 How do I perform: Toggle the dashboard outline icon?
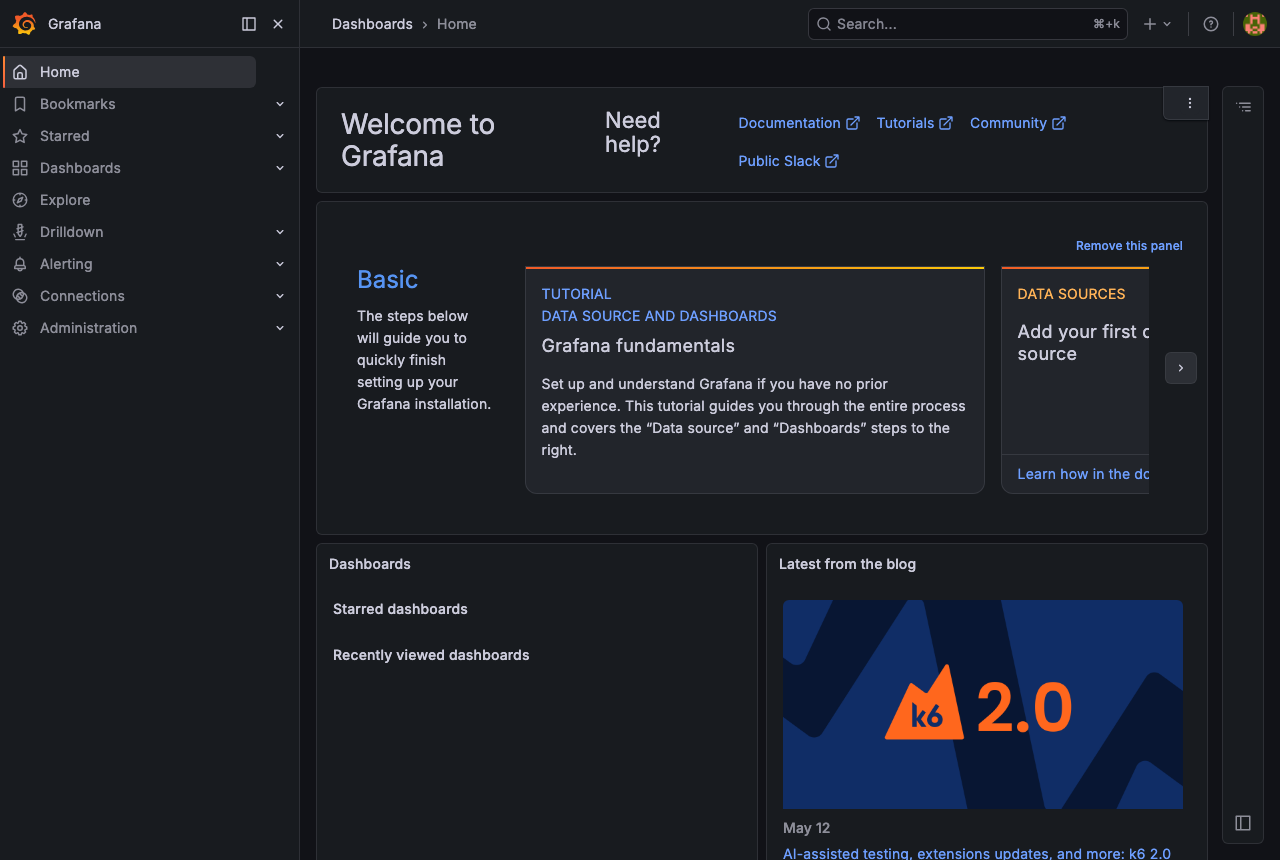point(1243,106)
